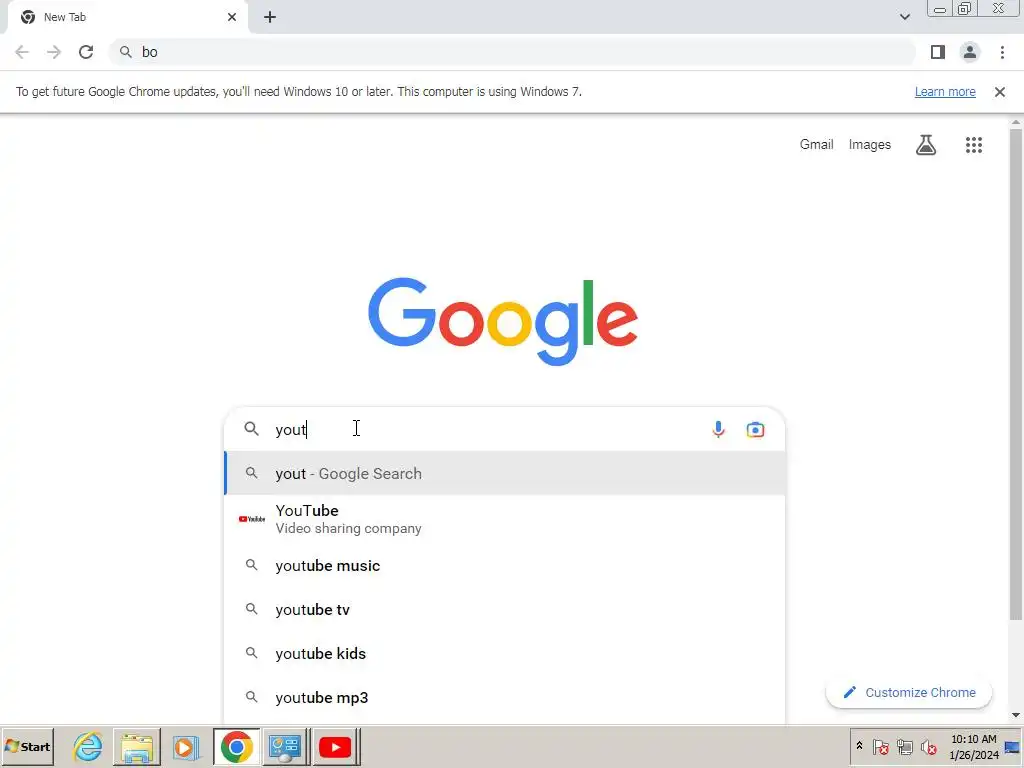Viewport: 1024px width, 768px height.
Task: Open the Gmail link
Action: click(816, 144)
